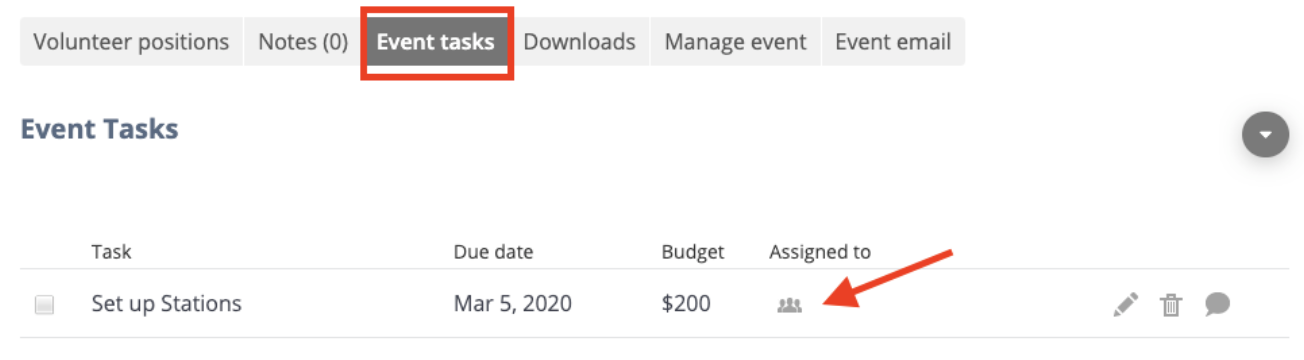Image resolution: width=1304 pixels, height=360 pixels.
Task: Open the Manage event tab
Action: (735, 42)
